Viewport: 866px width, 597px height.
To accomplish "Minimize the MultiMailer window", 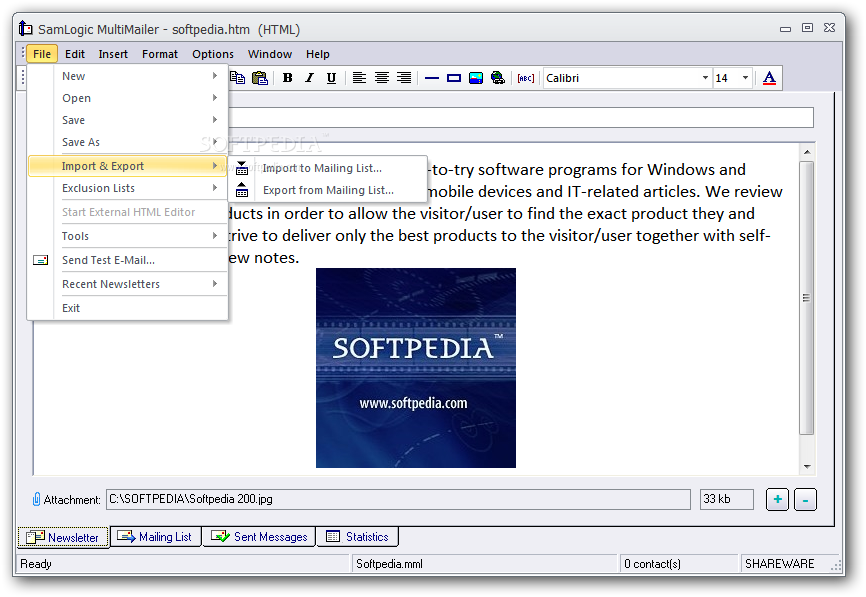I will point(785,29).
